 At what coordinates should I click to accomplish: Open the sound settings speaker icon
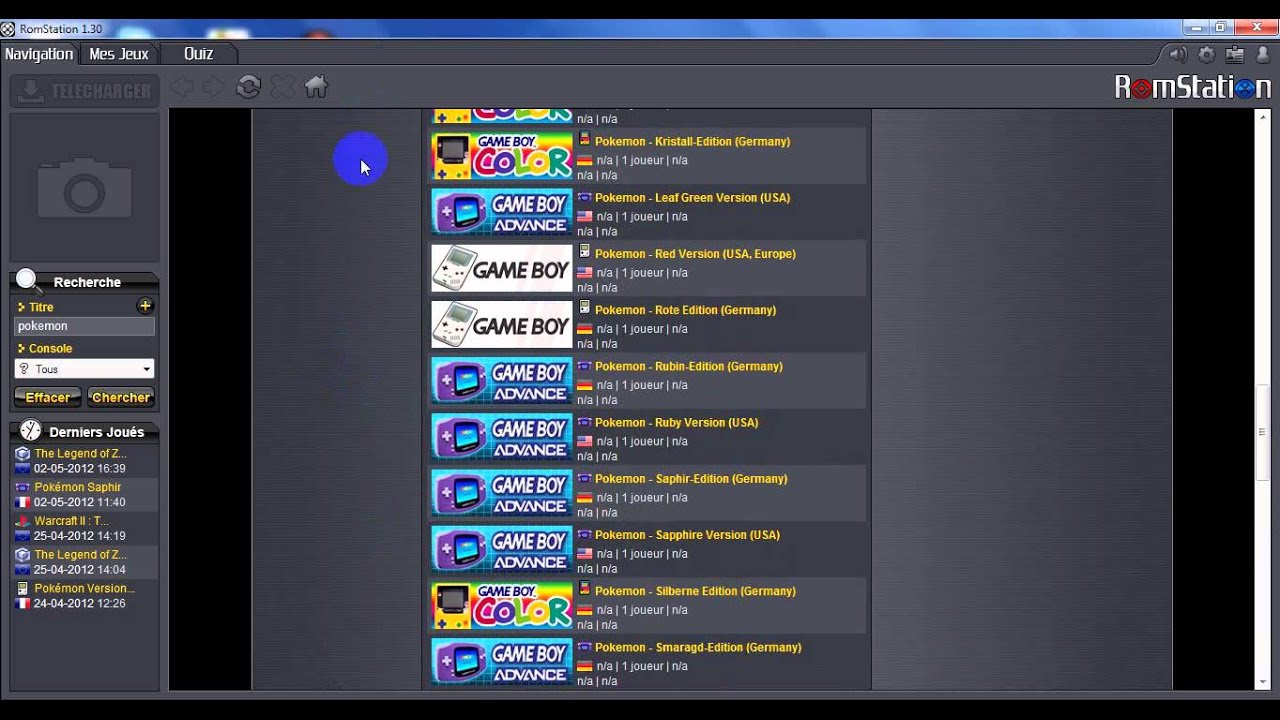click(x=1178, y=55)
